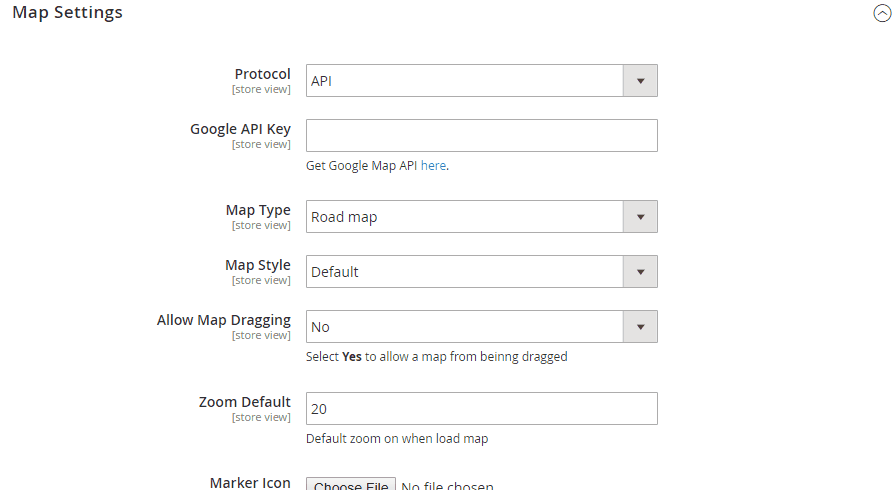Click the Protocol dropdown arrow
Viewport: 896px width, 490px height.
click(640, 81)
